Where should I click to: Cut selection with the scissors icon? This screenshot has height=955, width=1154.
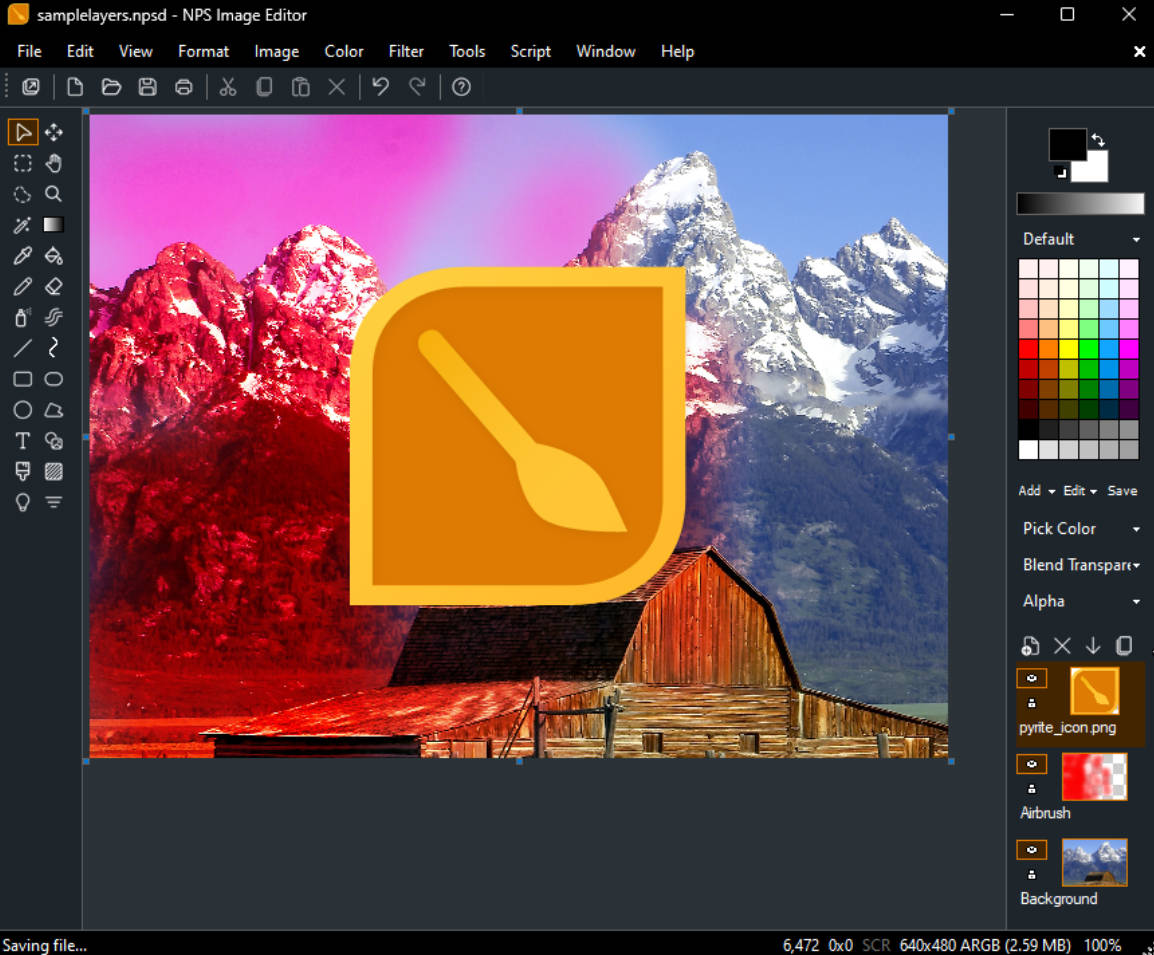(228, 87)
